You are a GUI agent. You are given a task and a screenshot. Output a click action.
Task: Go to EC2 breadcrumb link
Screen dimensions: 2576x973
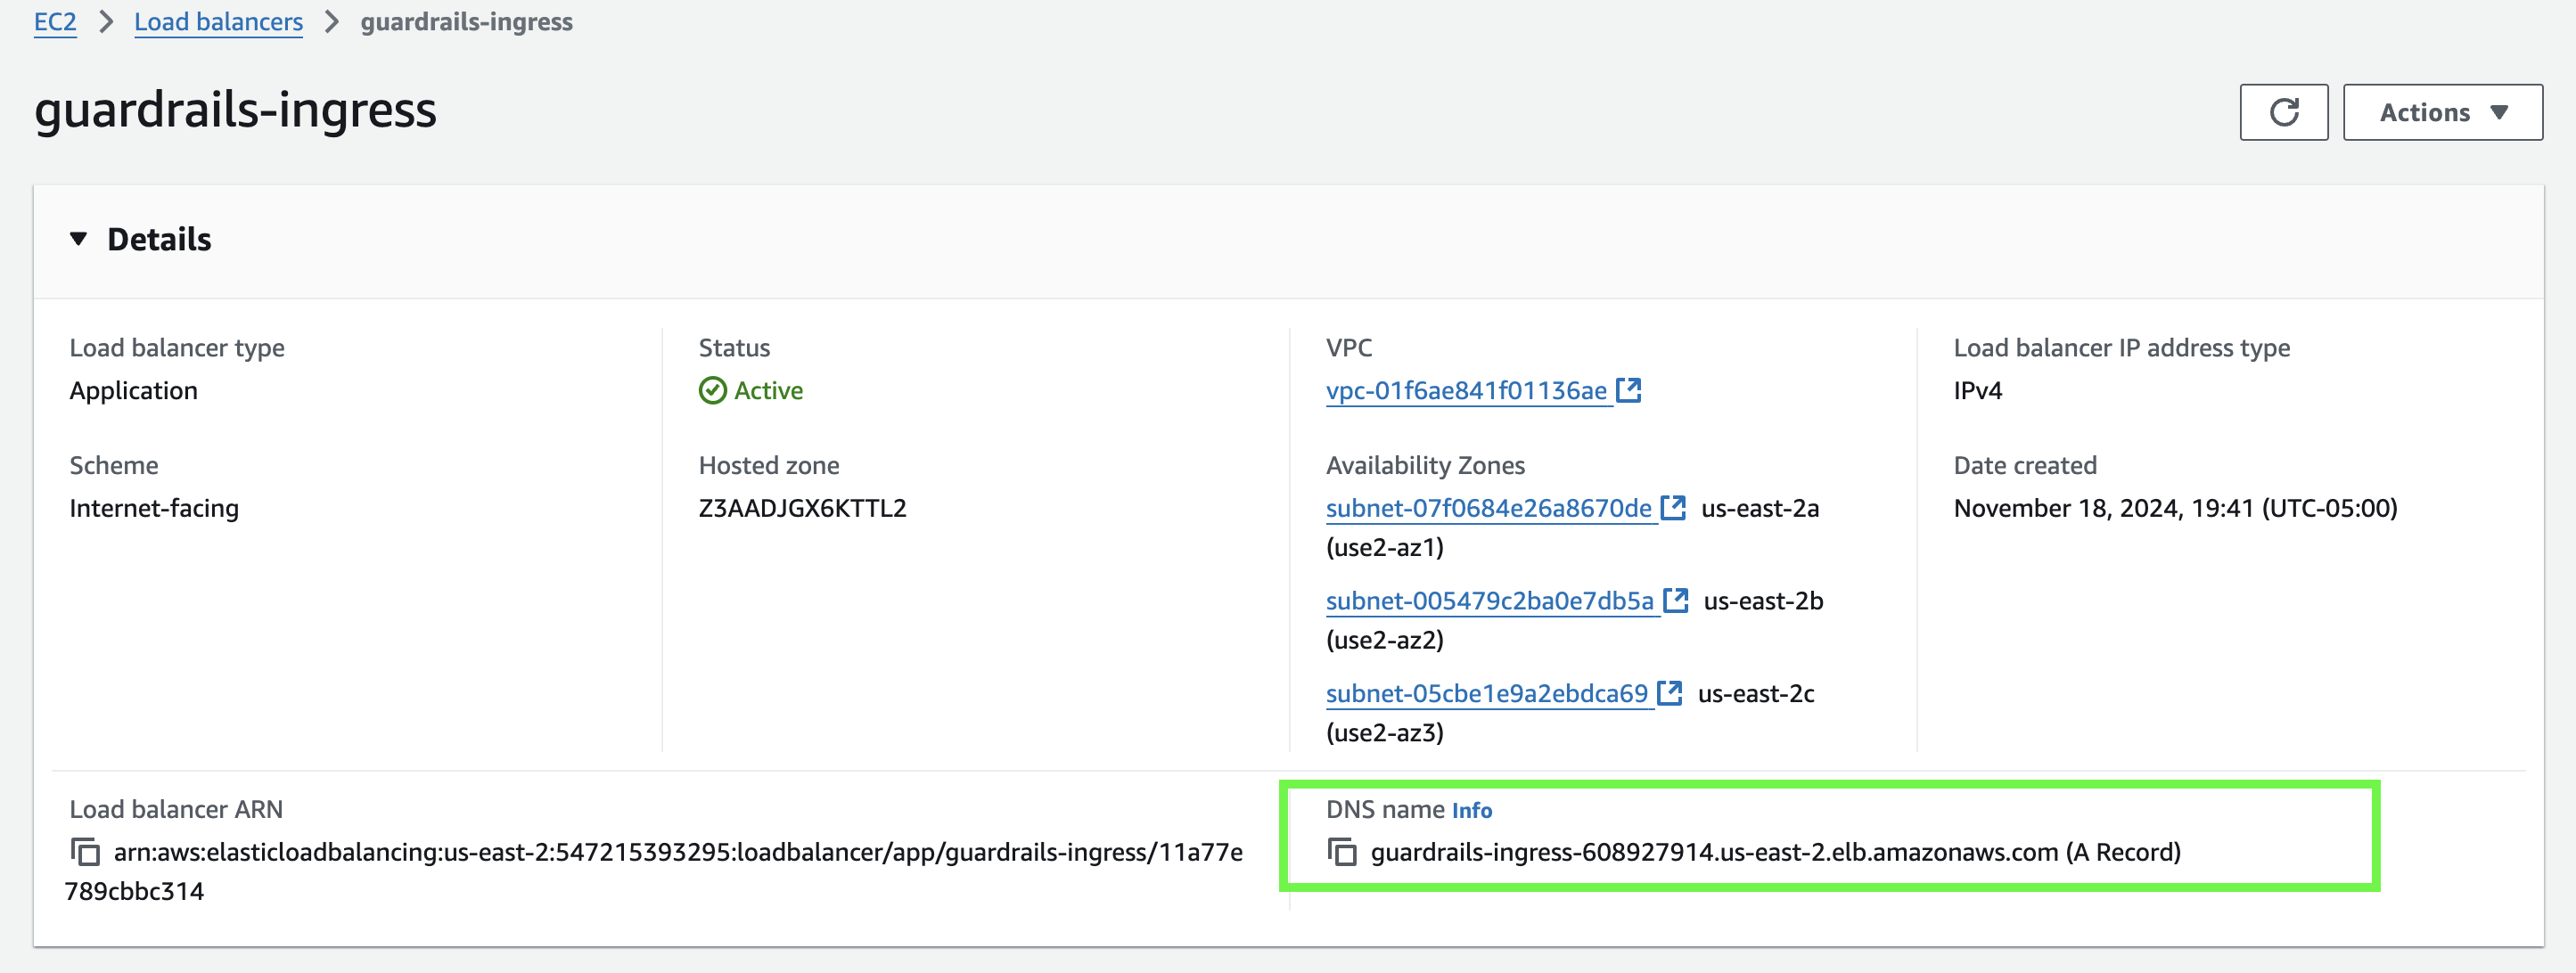[x=55, y=22]
